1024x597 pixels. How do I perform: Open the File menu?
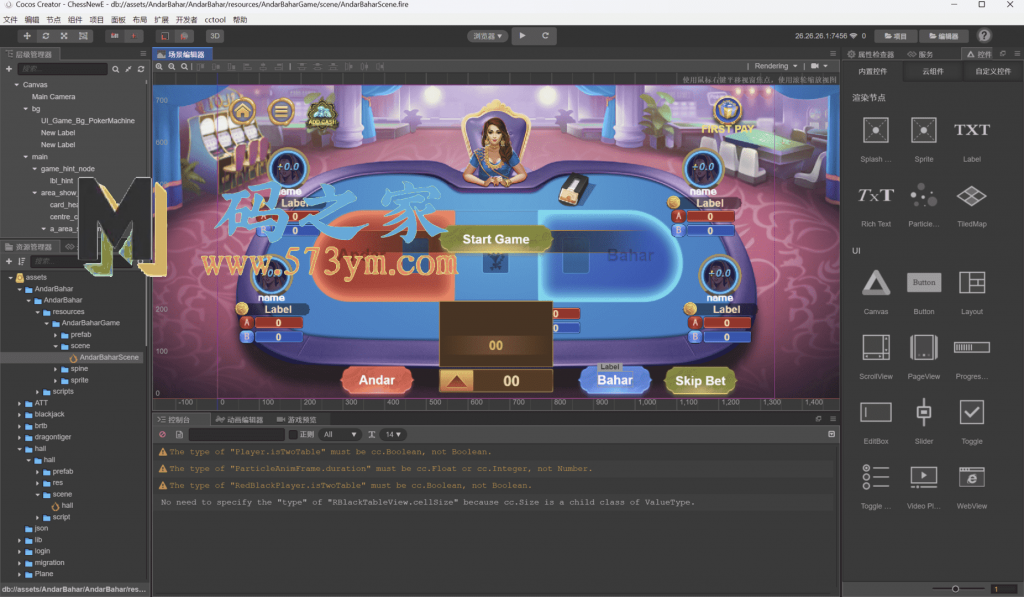10,20
